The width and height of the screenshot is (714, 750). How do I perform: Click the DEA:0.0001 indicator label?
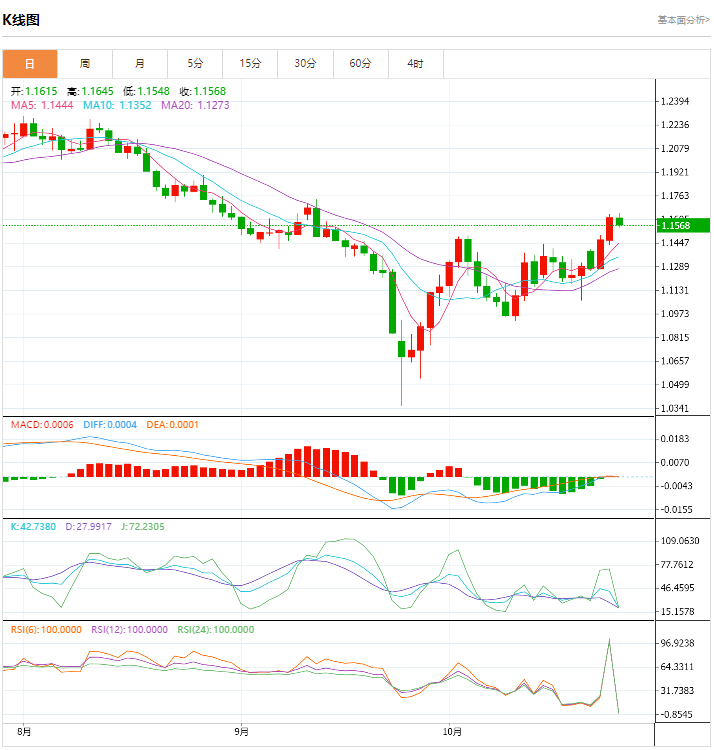point(173,425)
